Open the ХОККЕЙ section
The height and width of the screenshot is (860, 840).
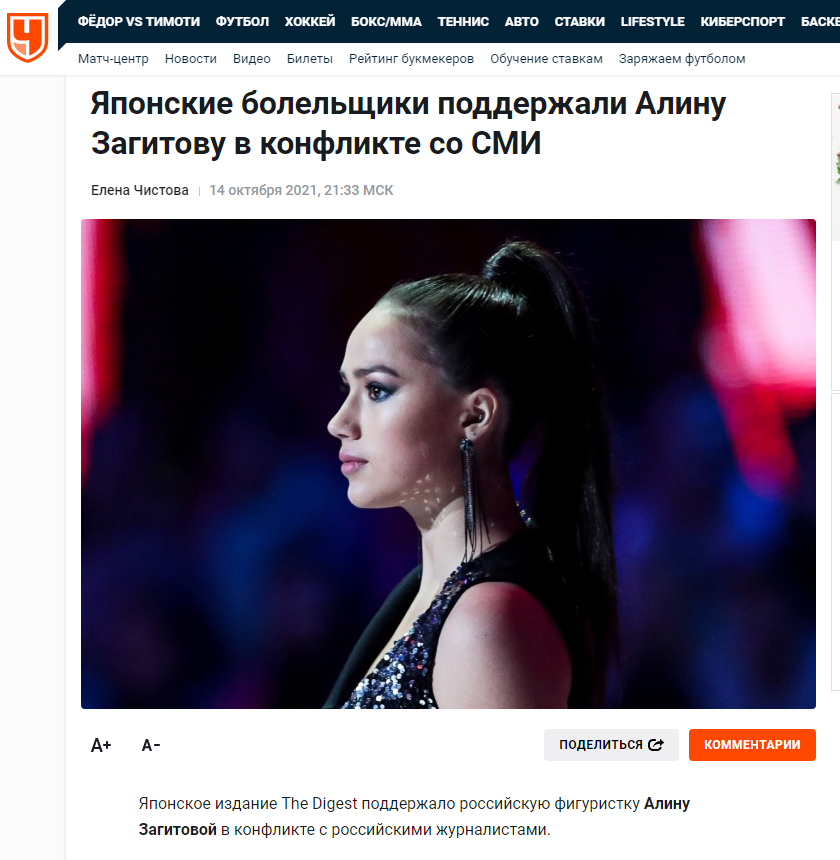click(x=310, y=21)
